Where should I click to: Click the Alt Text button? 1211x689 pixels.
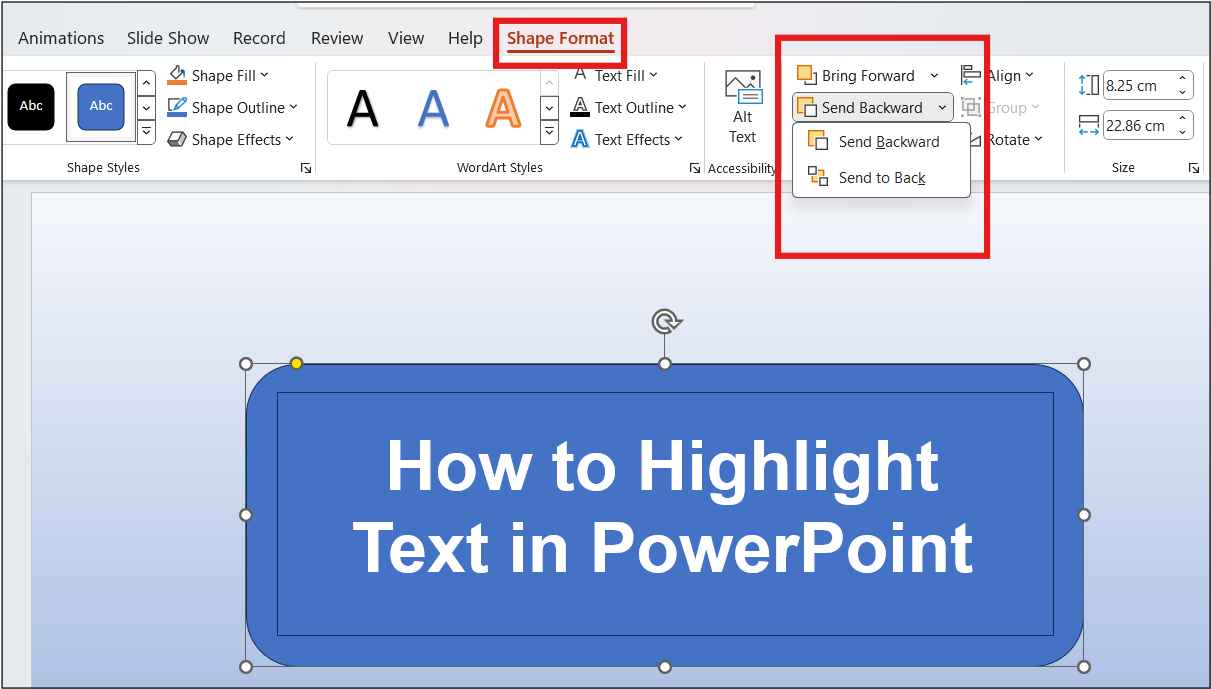[743, 108]
